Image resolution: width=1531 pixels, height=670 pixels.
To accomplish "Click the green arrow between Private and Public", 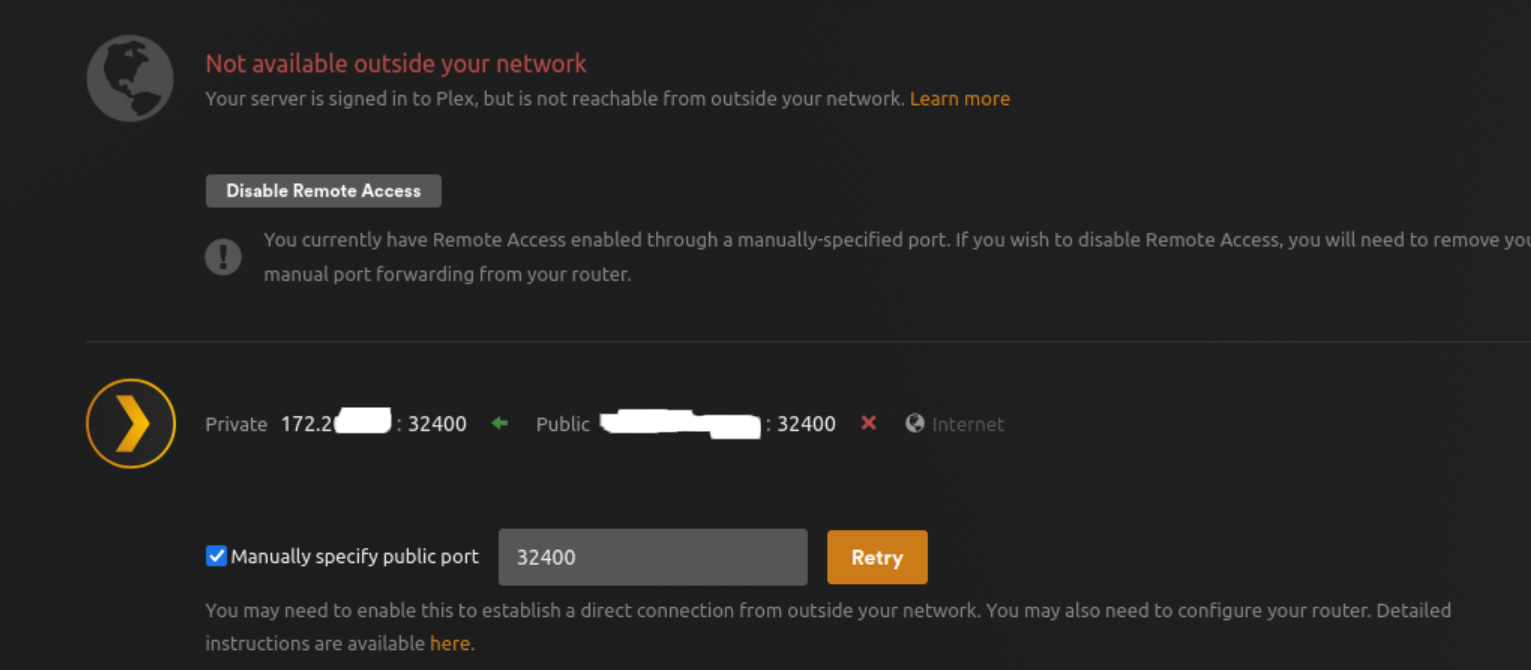I will 500,424.
